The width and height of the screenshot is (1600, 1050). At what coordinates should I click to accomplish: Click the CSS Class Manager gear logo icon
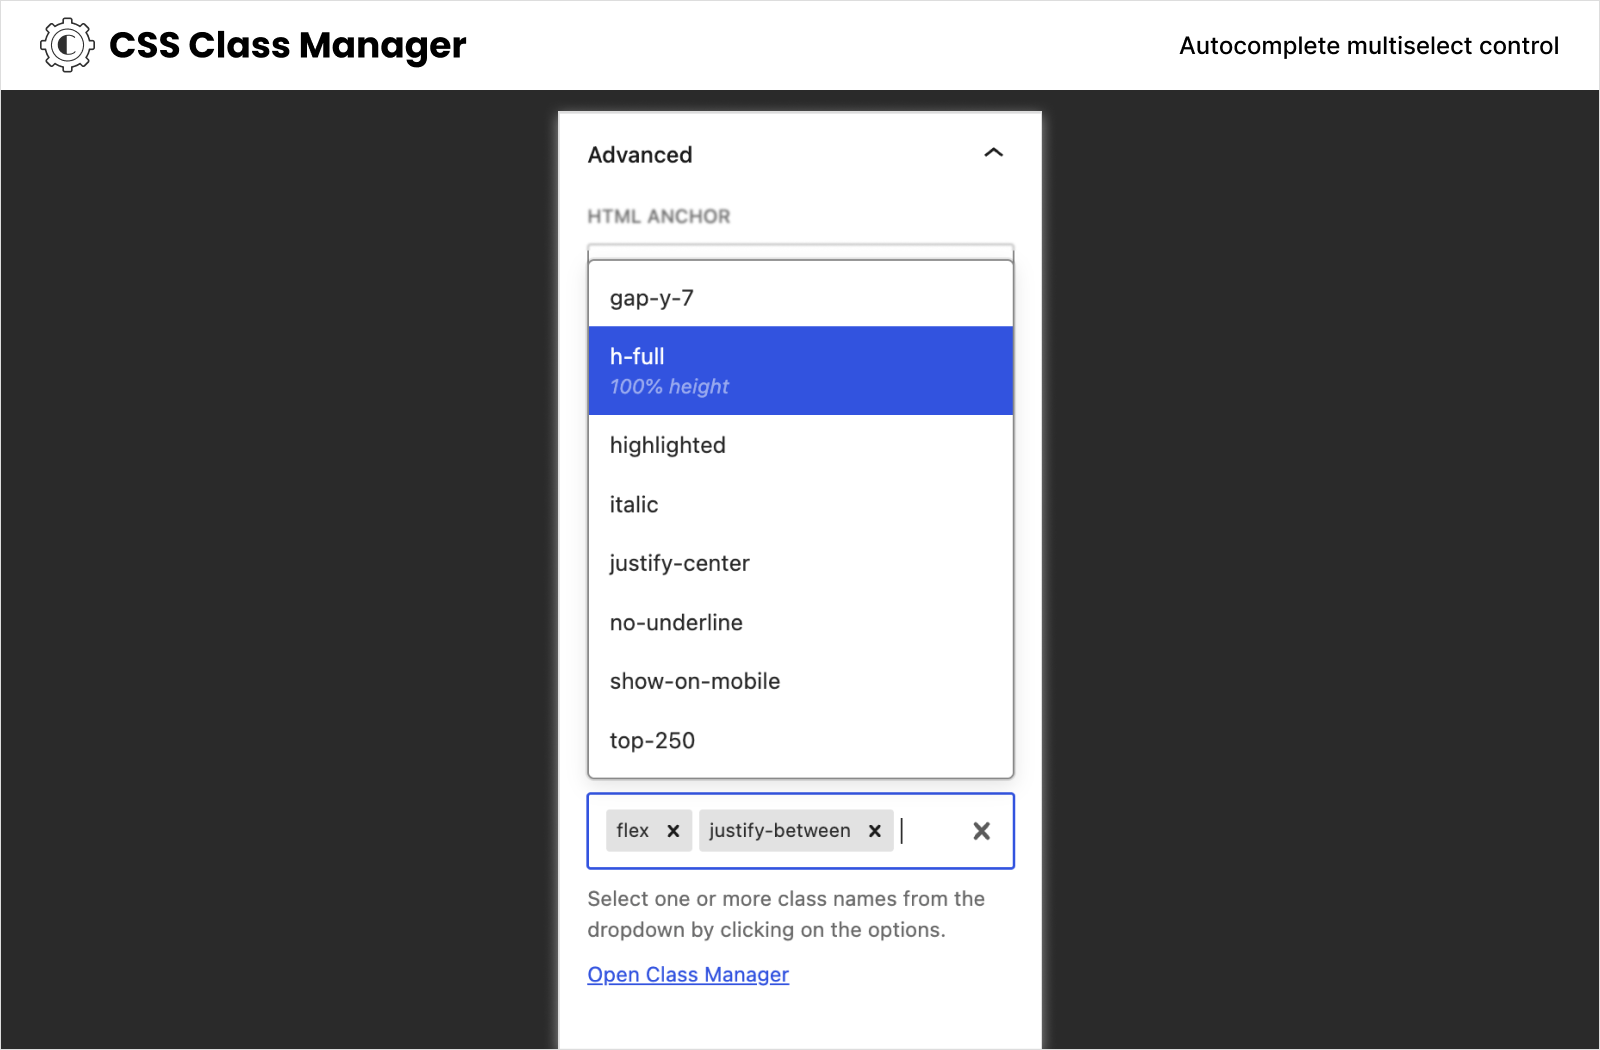tap(66, 44)
